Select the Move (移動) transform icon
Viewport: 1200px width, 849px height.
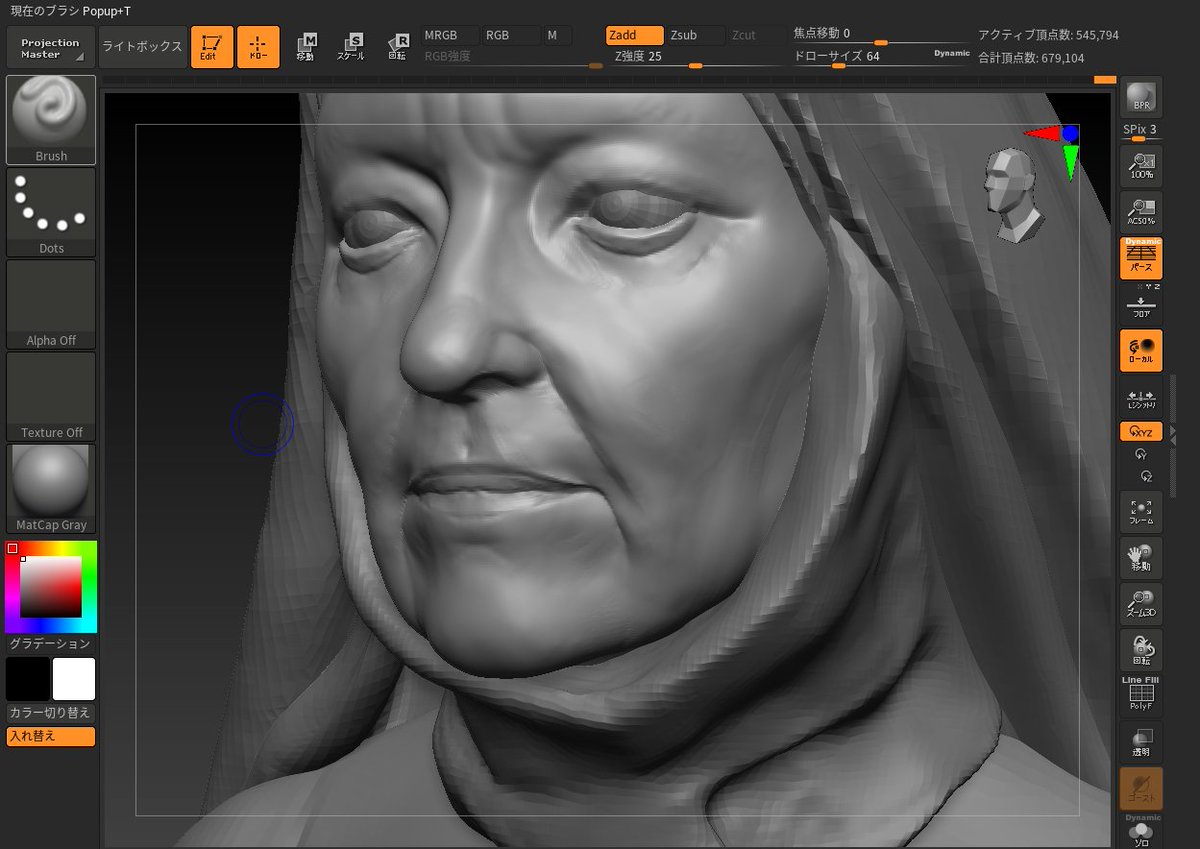coord(306,47)
